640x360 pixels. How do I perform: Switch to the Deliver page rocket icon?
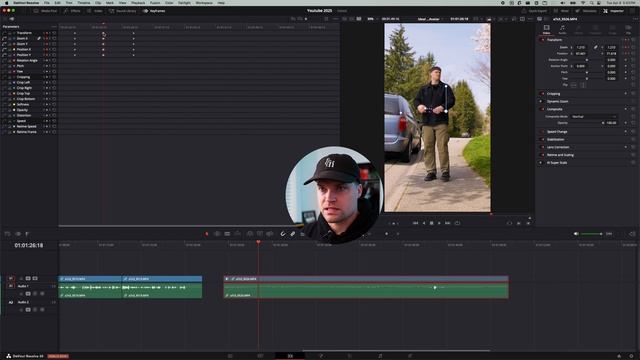coord(410,356)
